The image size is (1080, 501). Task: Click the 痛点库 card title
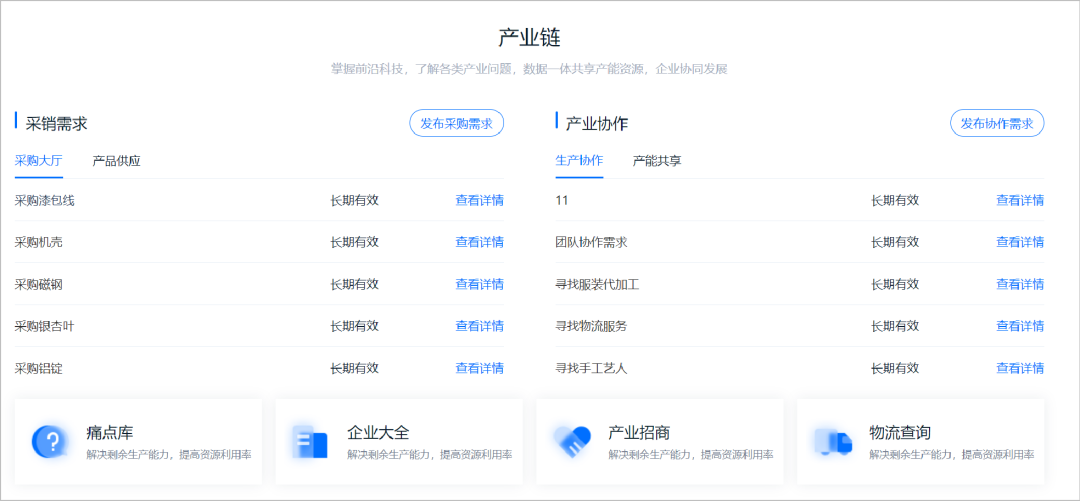pyautogui.click(x=110, y=433)
